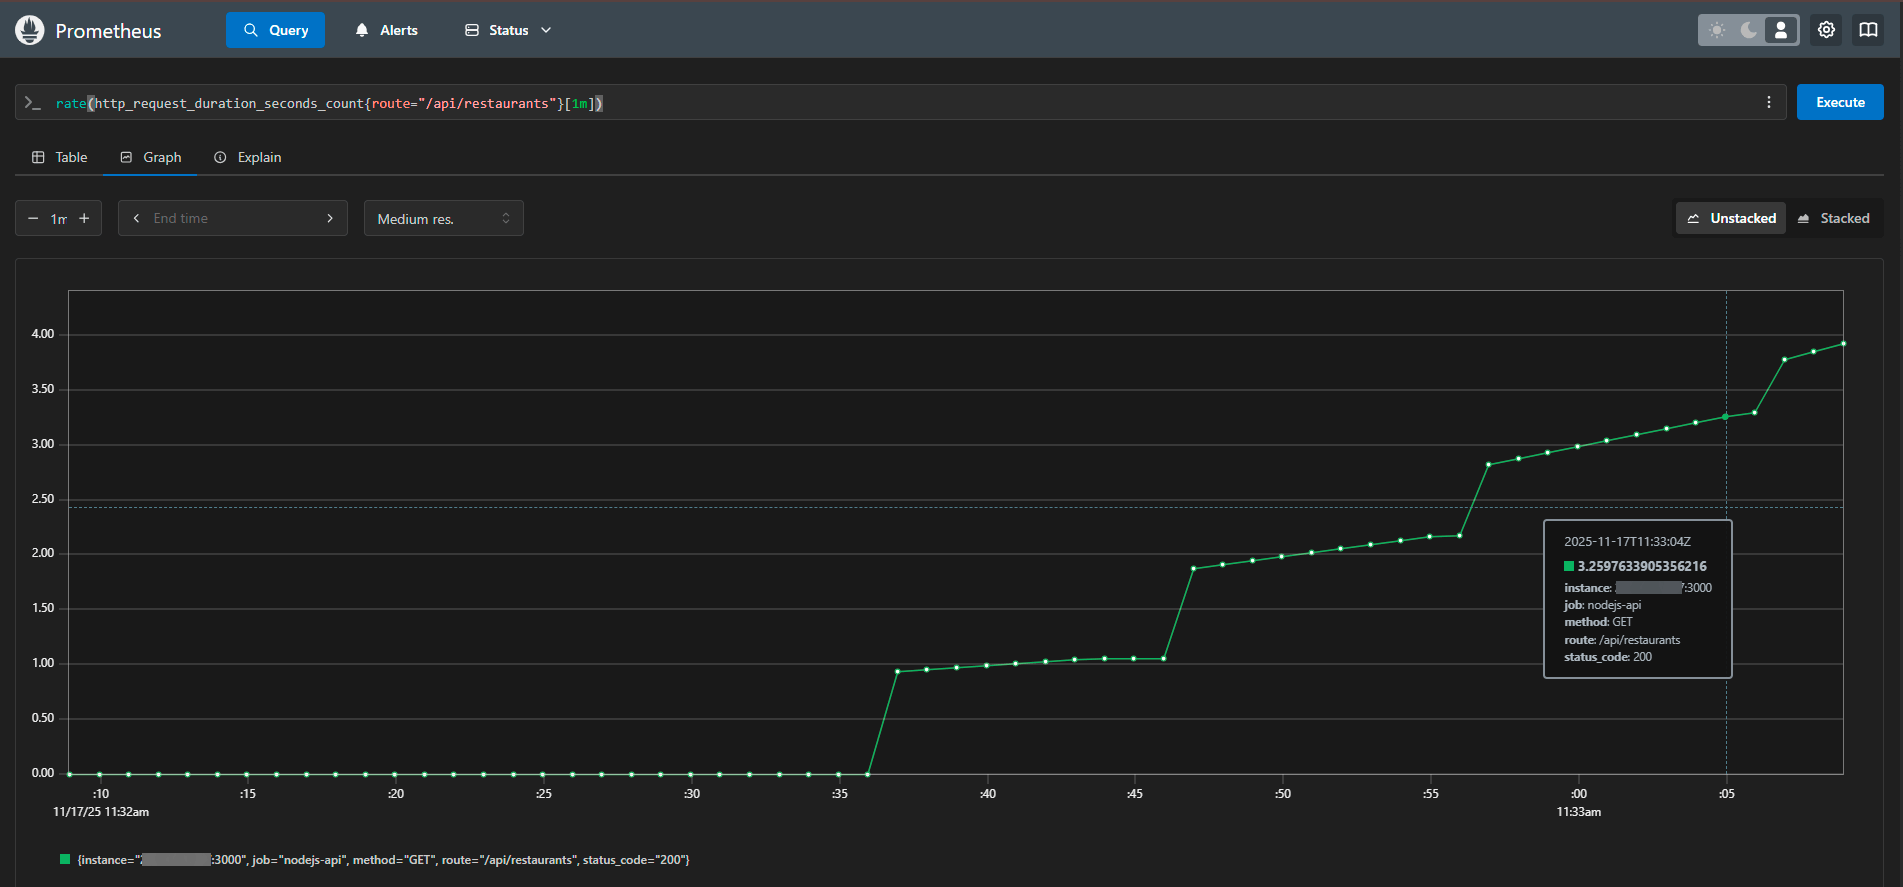Switch chart to Stacked mode
The height and width of the screenshot is (887, 1903).
pyautogui.click(x=1833, y=218)
